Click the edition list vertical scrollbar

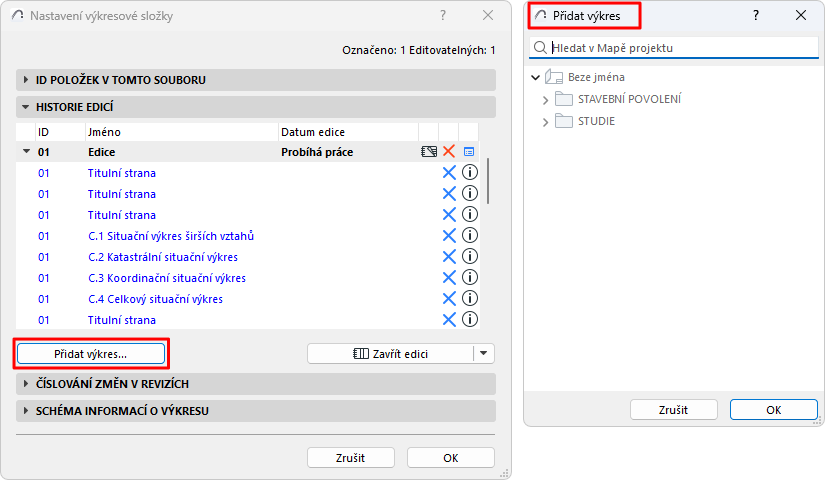[x=488, y=182]
